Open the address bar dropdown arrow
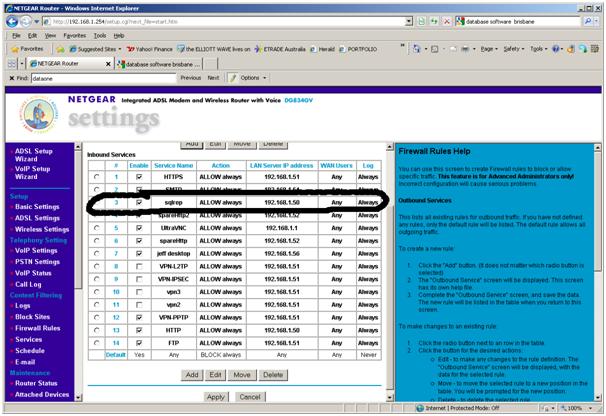606x416 pixels. tap(409, 22)
